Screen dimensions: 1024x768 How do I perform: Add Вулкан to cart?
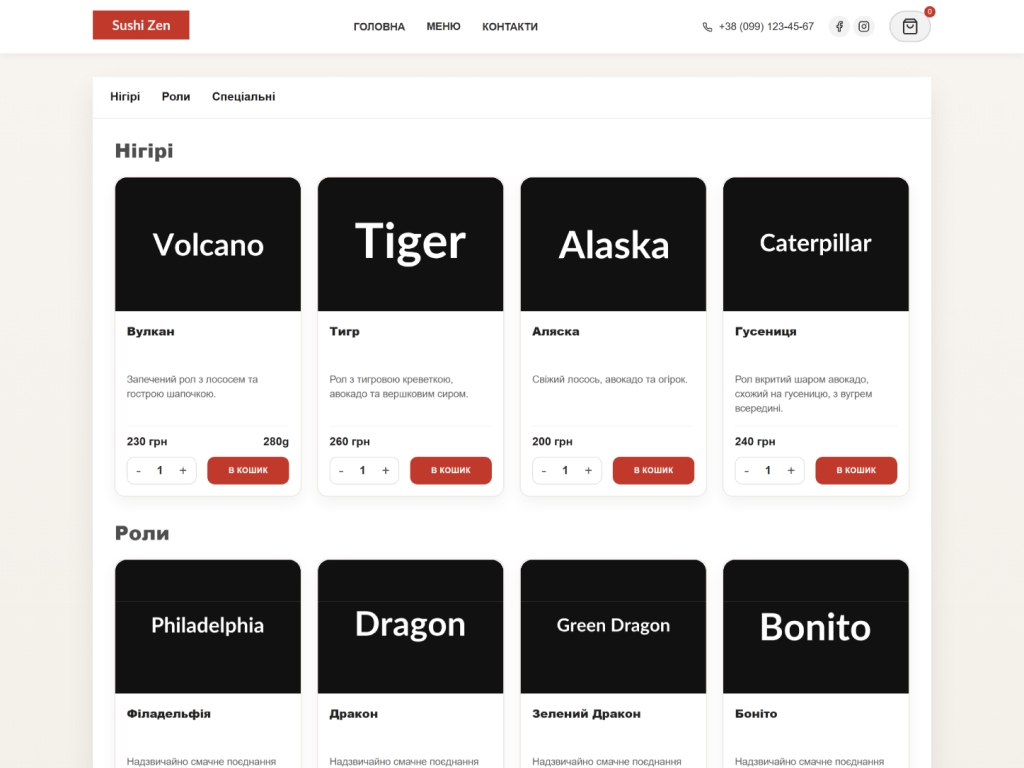pyautogui.click(x=248, y=470)
